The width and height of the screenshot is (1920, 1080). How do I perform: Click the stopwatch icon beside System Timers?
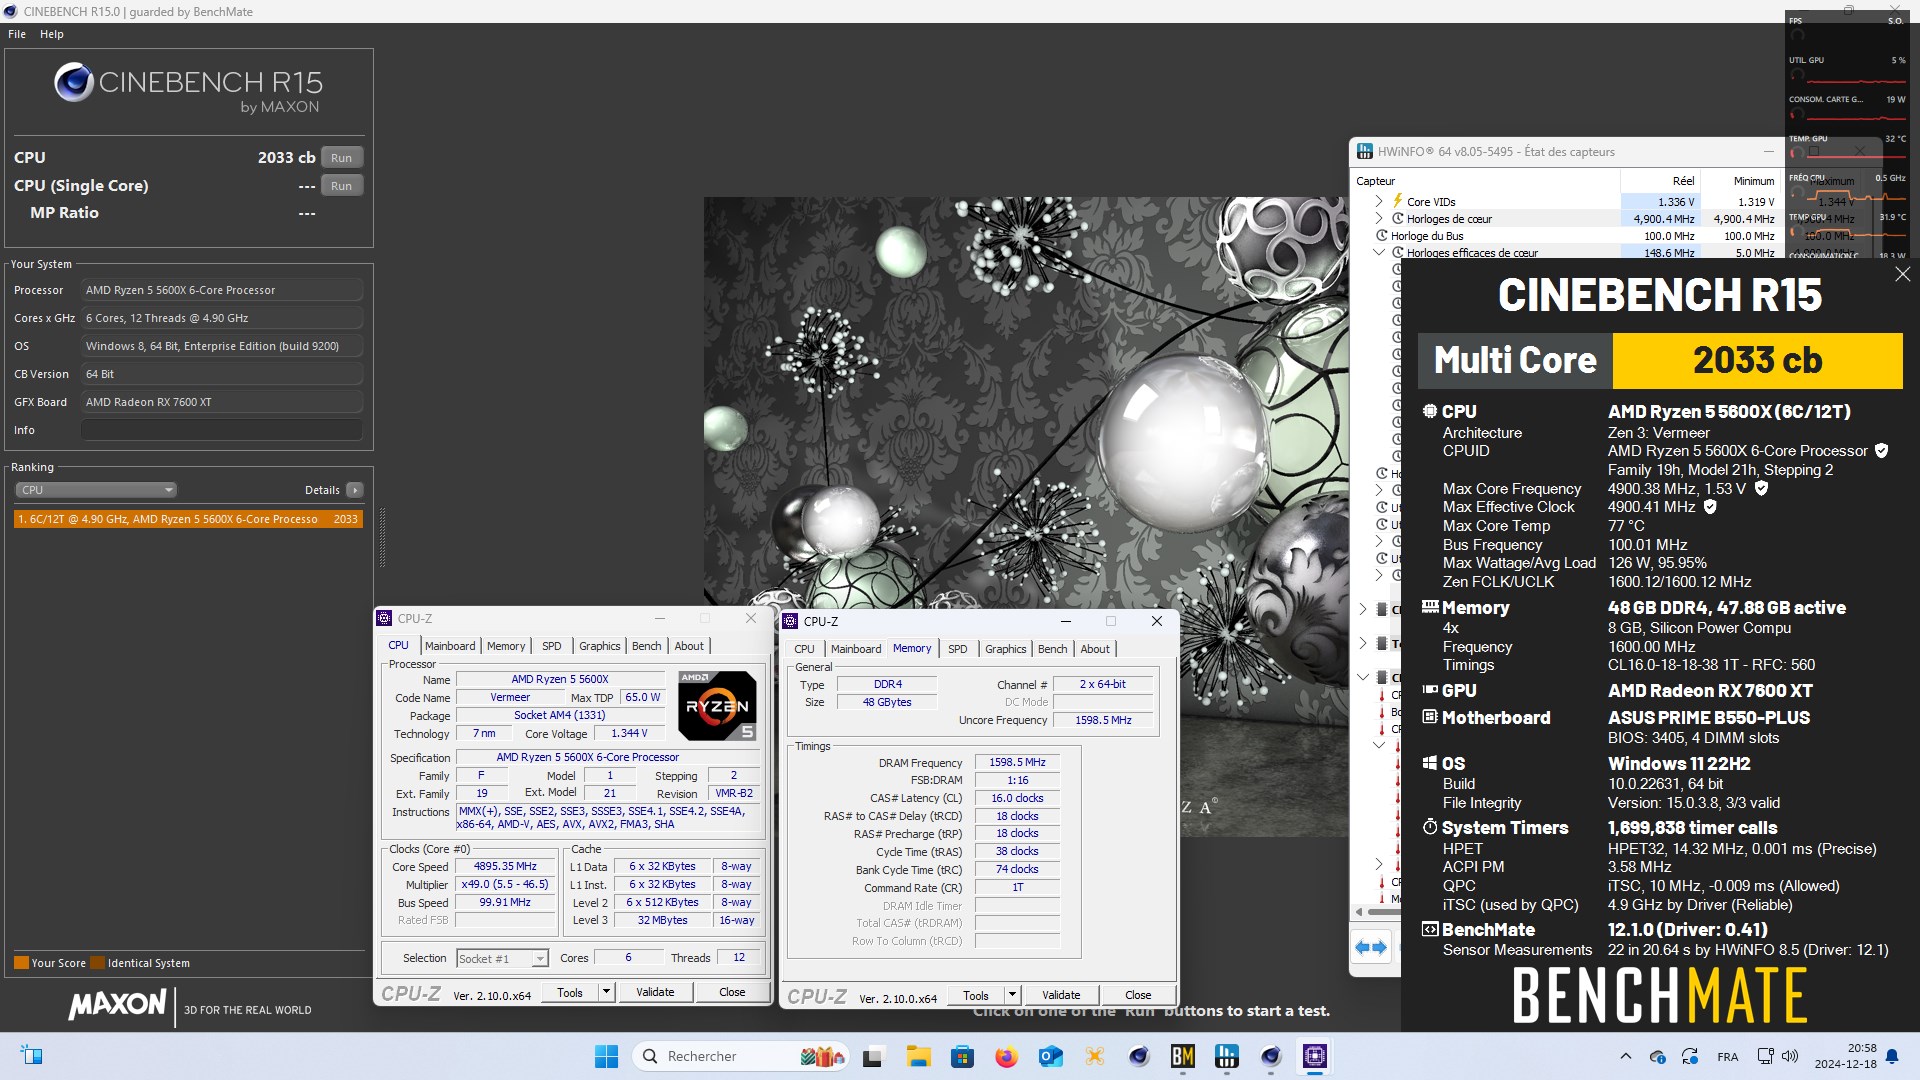coord(1430,827)
